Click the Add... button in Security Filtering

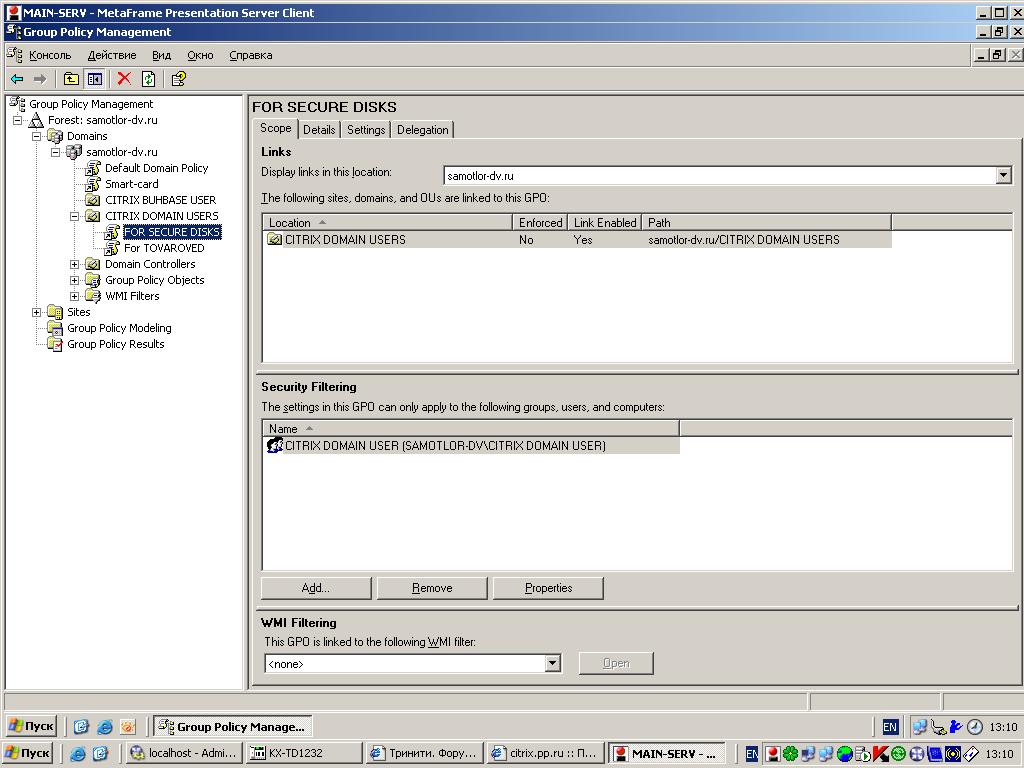click(x=316, y=588)
